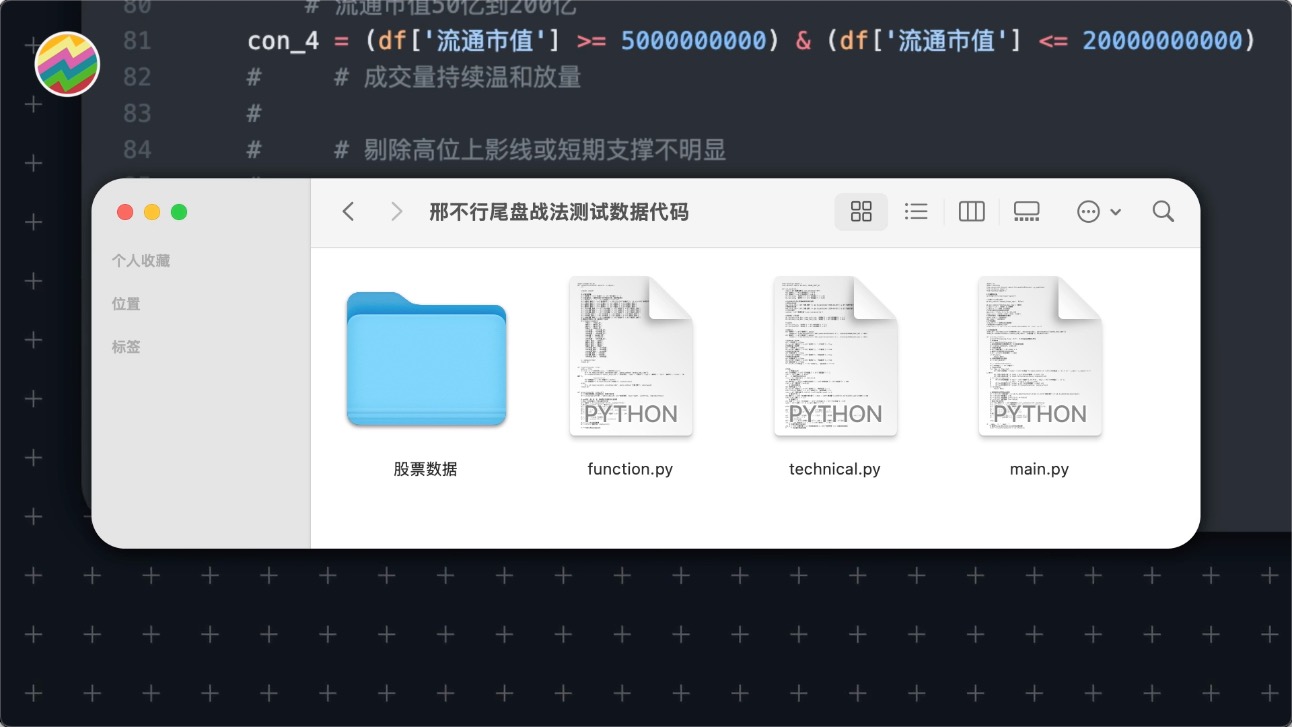Viewport: 1292px width, 727px height.
Task: Switch to icon grid view
Action: point(861,211)
